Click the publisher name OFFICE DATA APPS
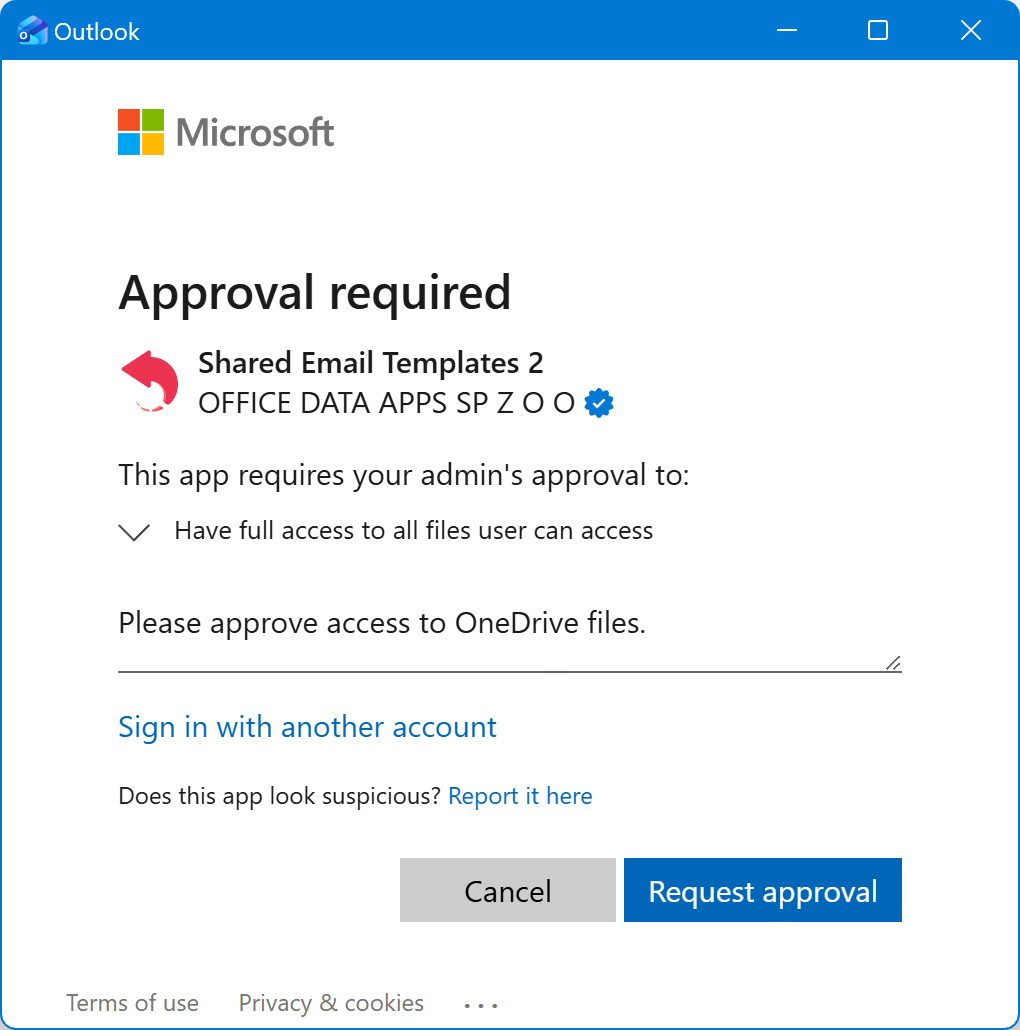1020x1030 pixels. tap(385, 403)
